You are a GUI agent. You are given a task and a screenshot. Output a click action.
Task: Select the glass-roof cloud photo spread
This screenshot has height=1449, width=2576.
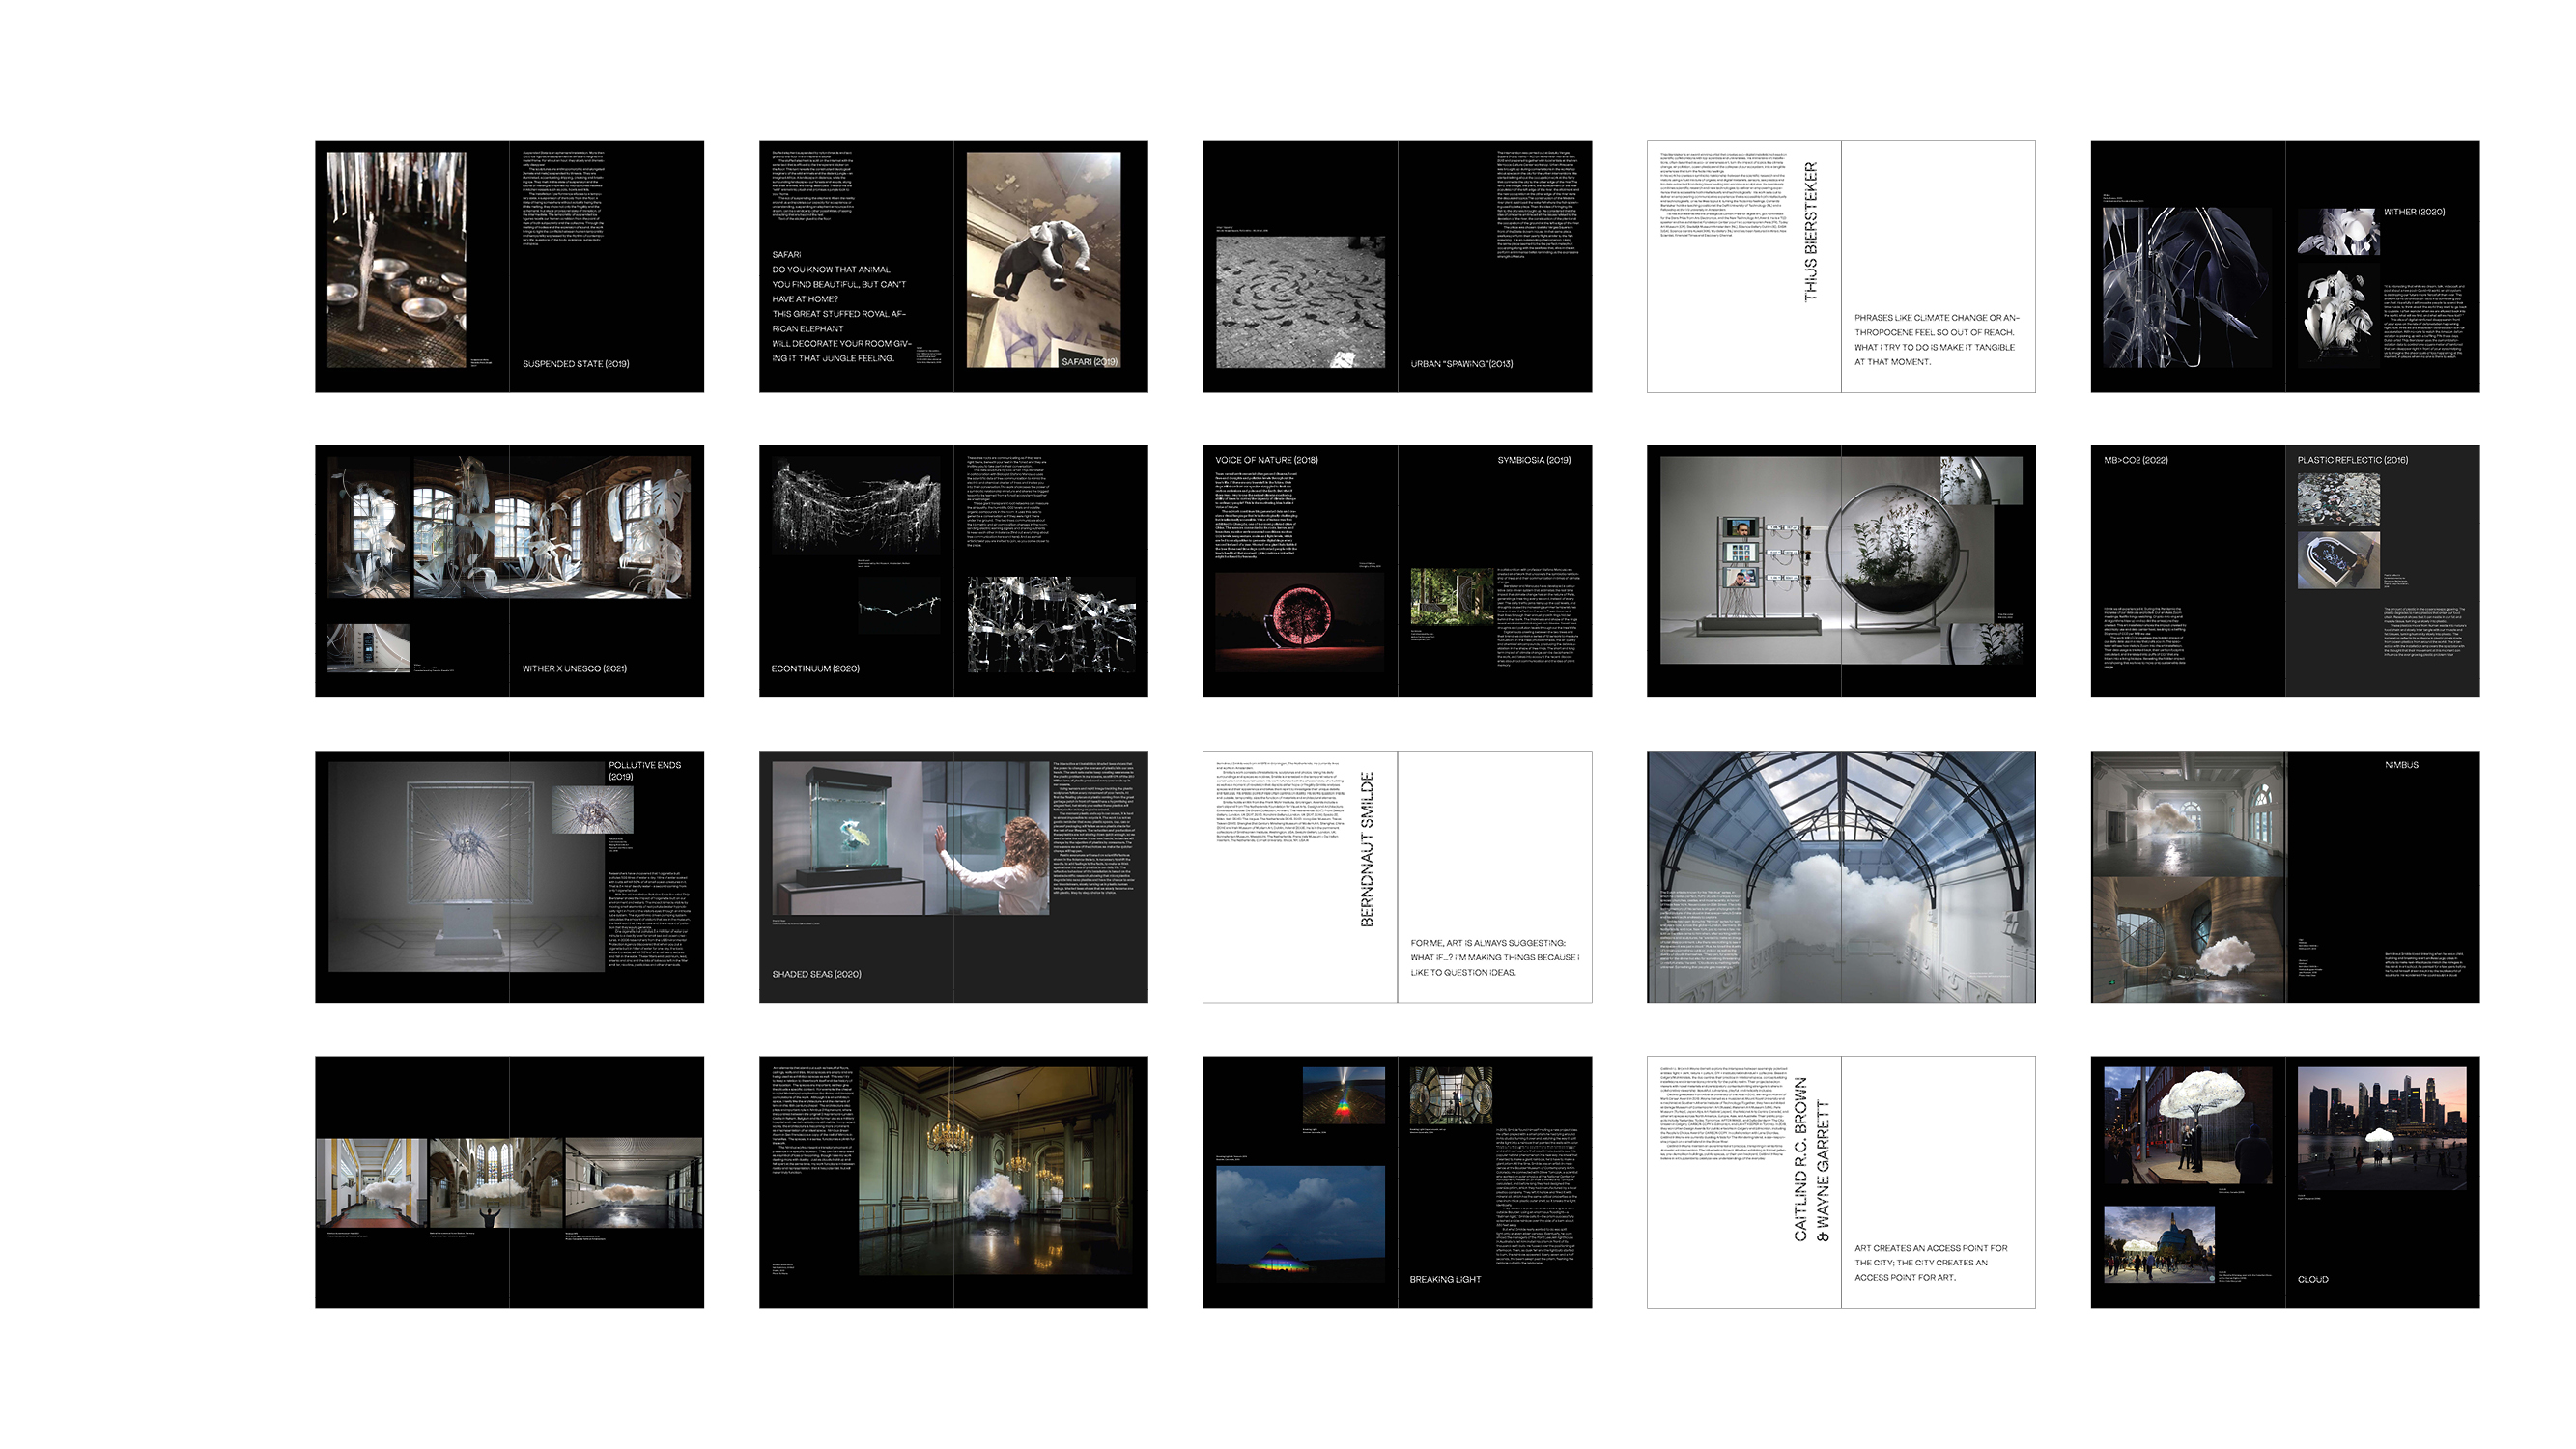click(1841, 876)
